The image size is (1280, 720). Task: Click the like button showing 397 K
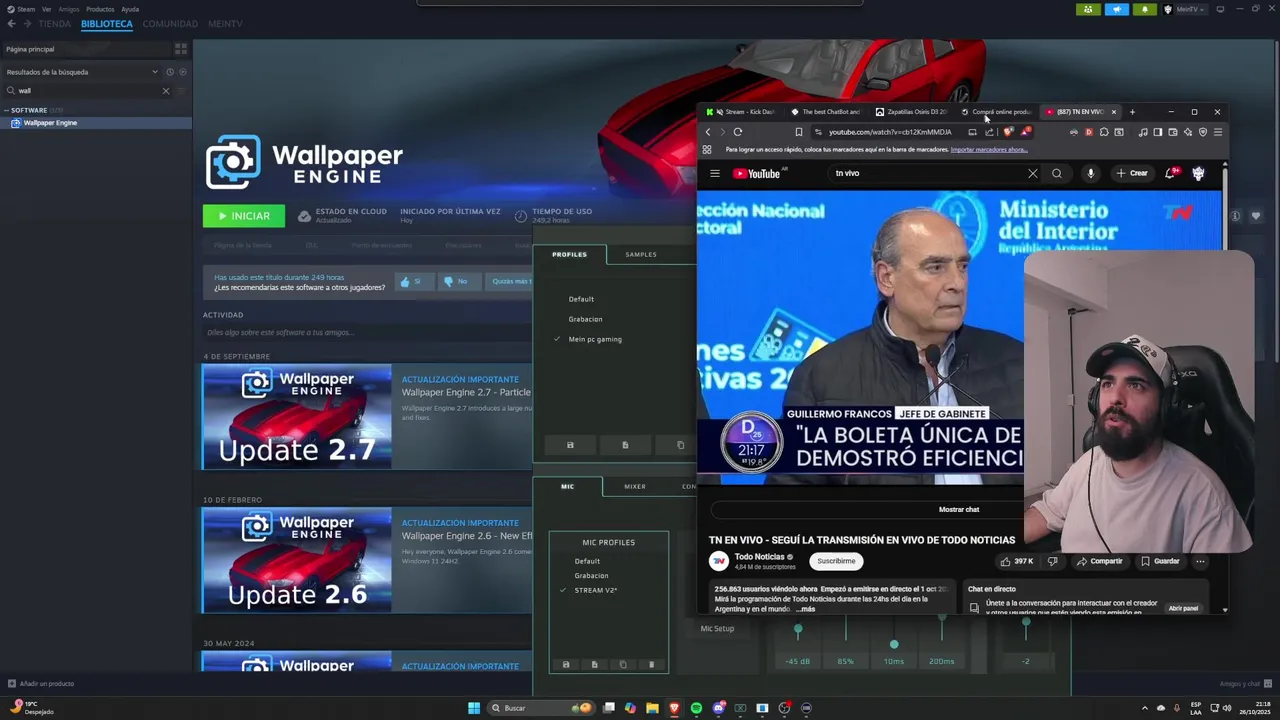coord(1017,561)
